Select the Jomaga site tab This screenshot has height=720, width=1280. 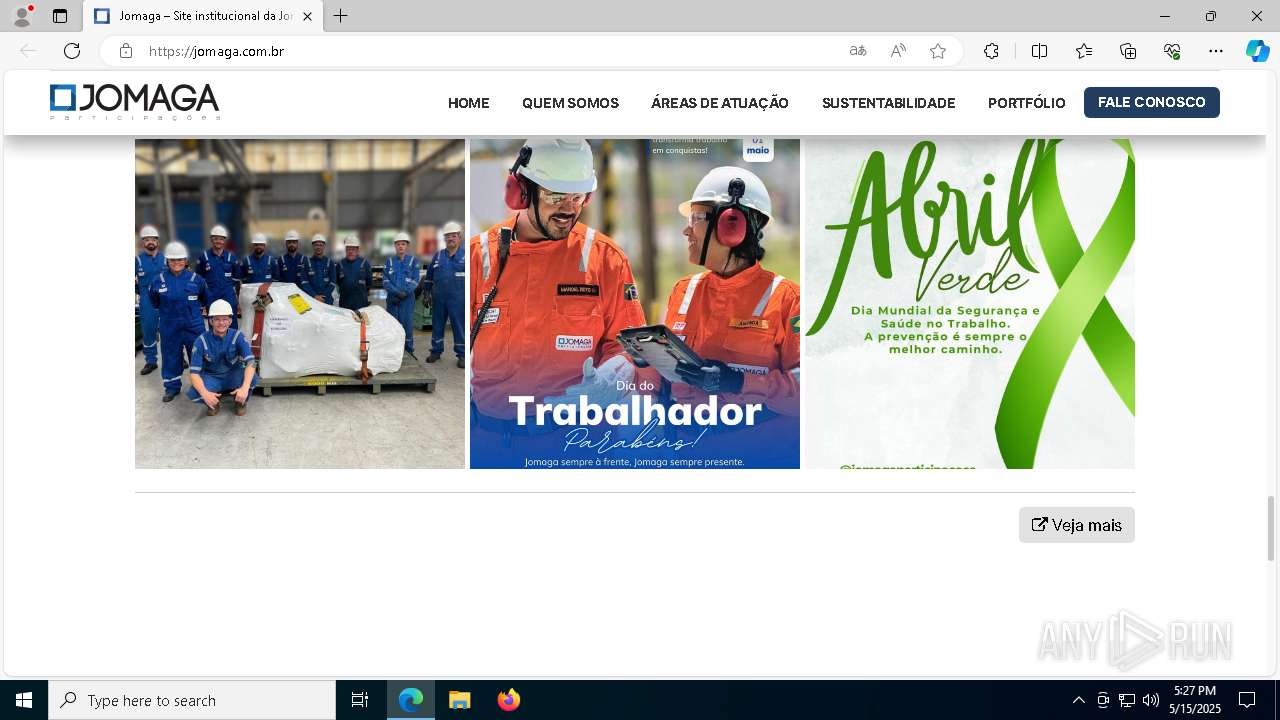tap(203, 16)
